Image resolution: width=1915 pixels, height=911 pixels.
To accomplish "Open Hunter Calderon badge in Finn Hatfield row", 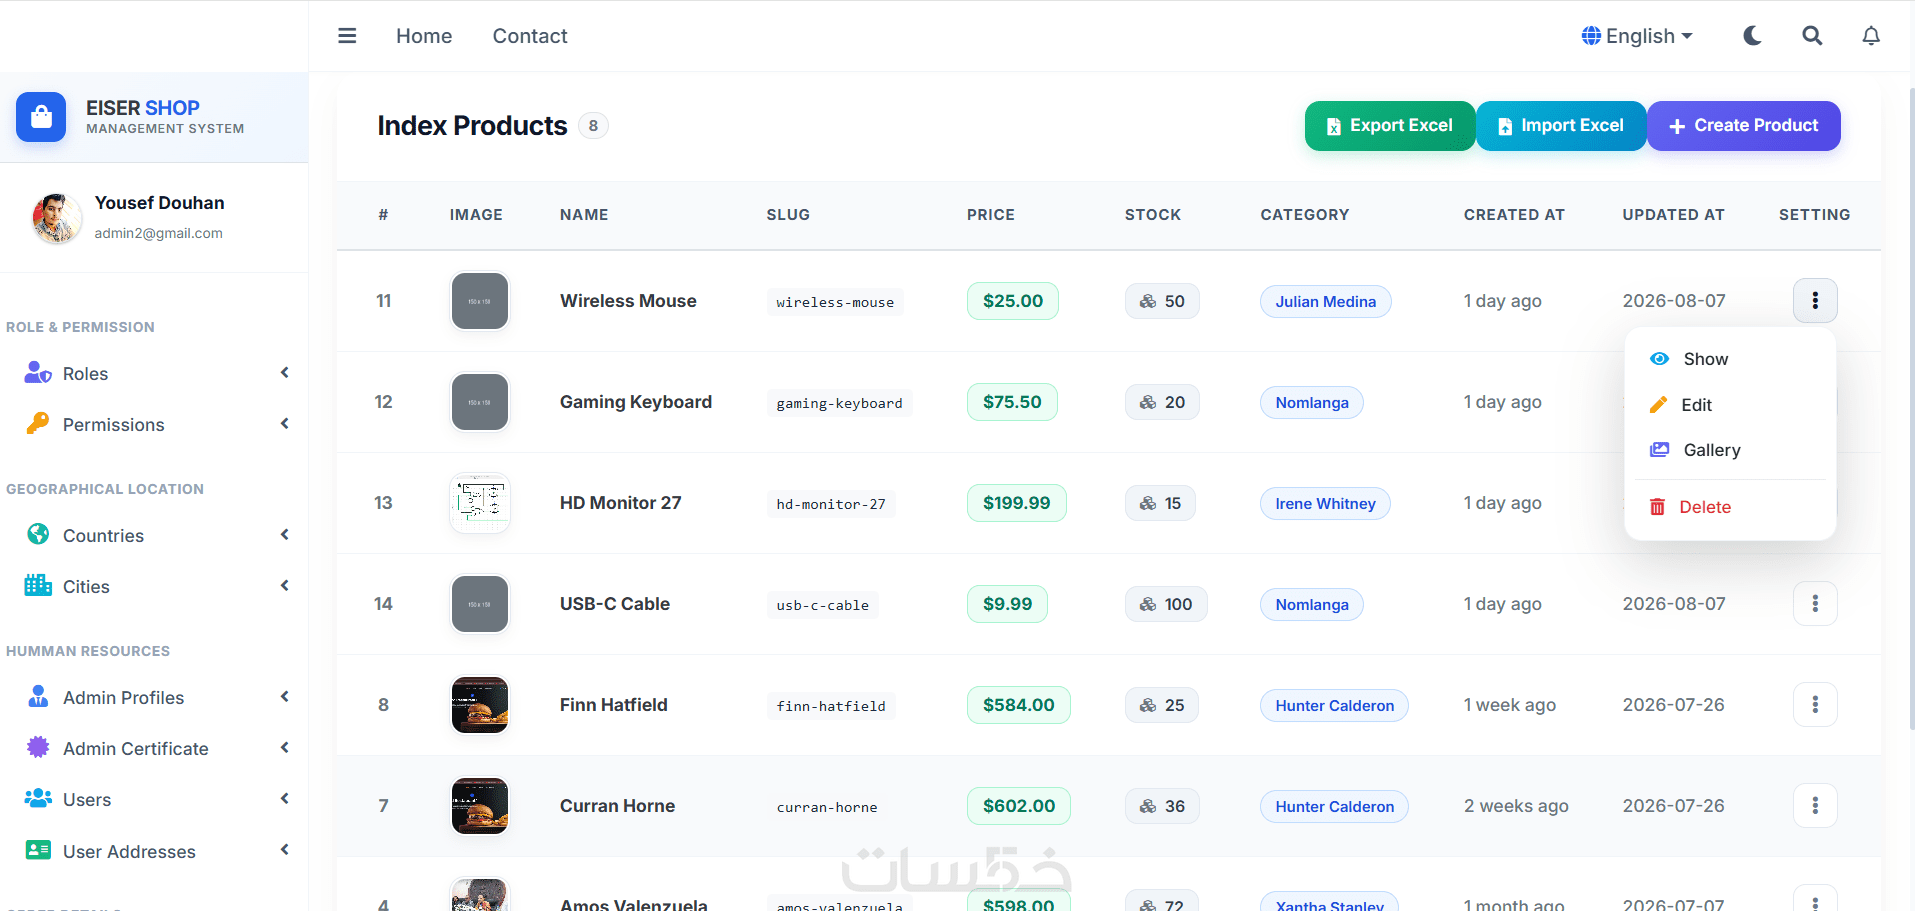I will (1335, 705).
